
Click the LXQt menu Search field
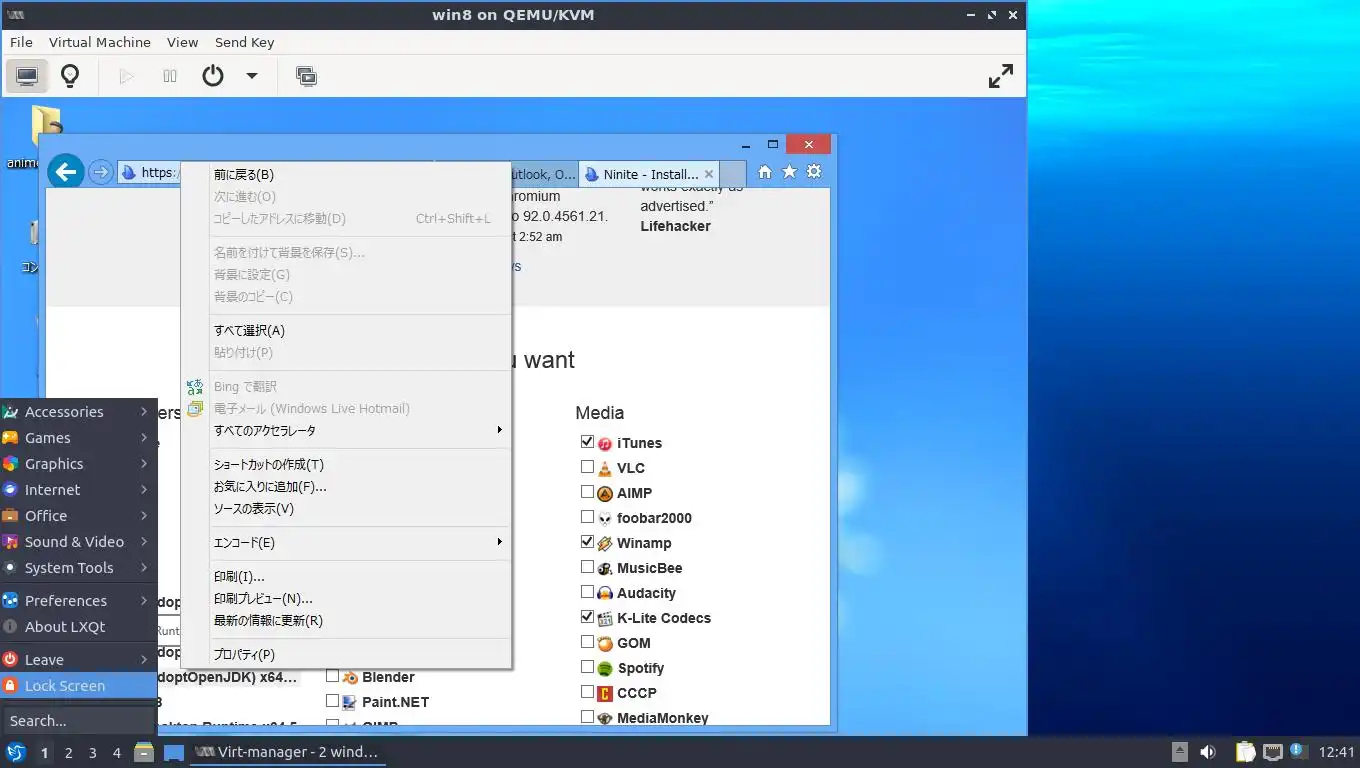point(78,720)
